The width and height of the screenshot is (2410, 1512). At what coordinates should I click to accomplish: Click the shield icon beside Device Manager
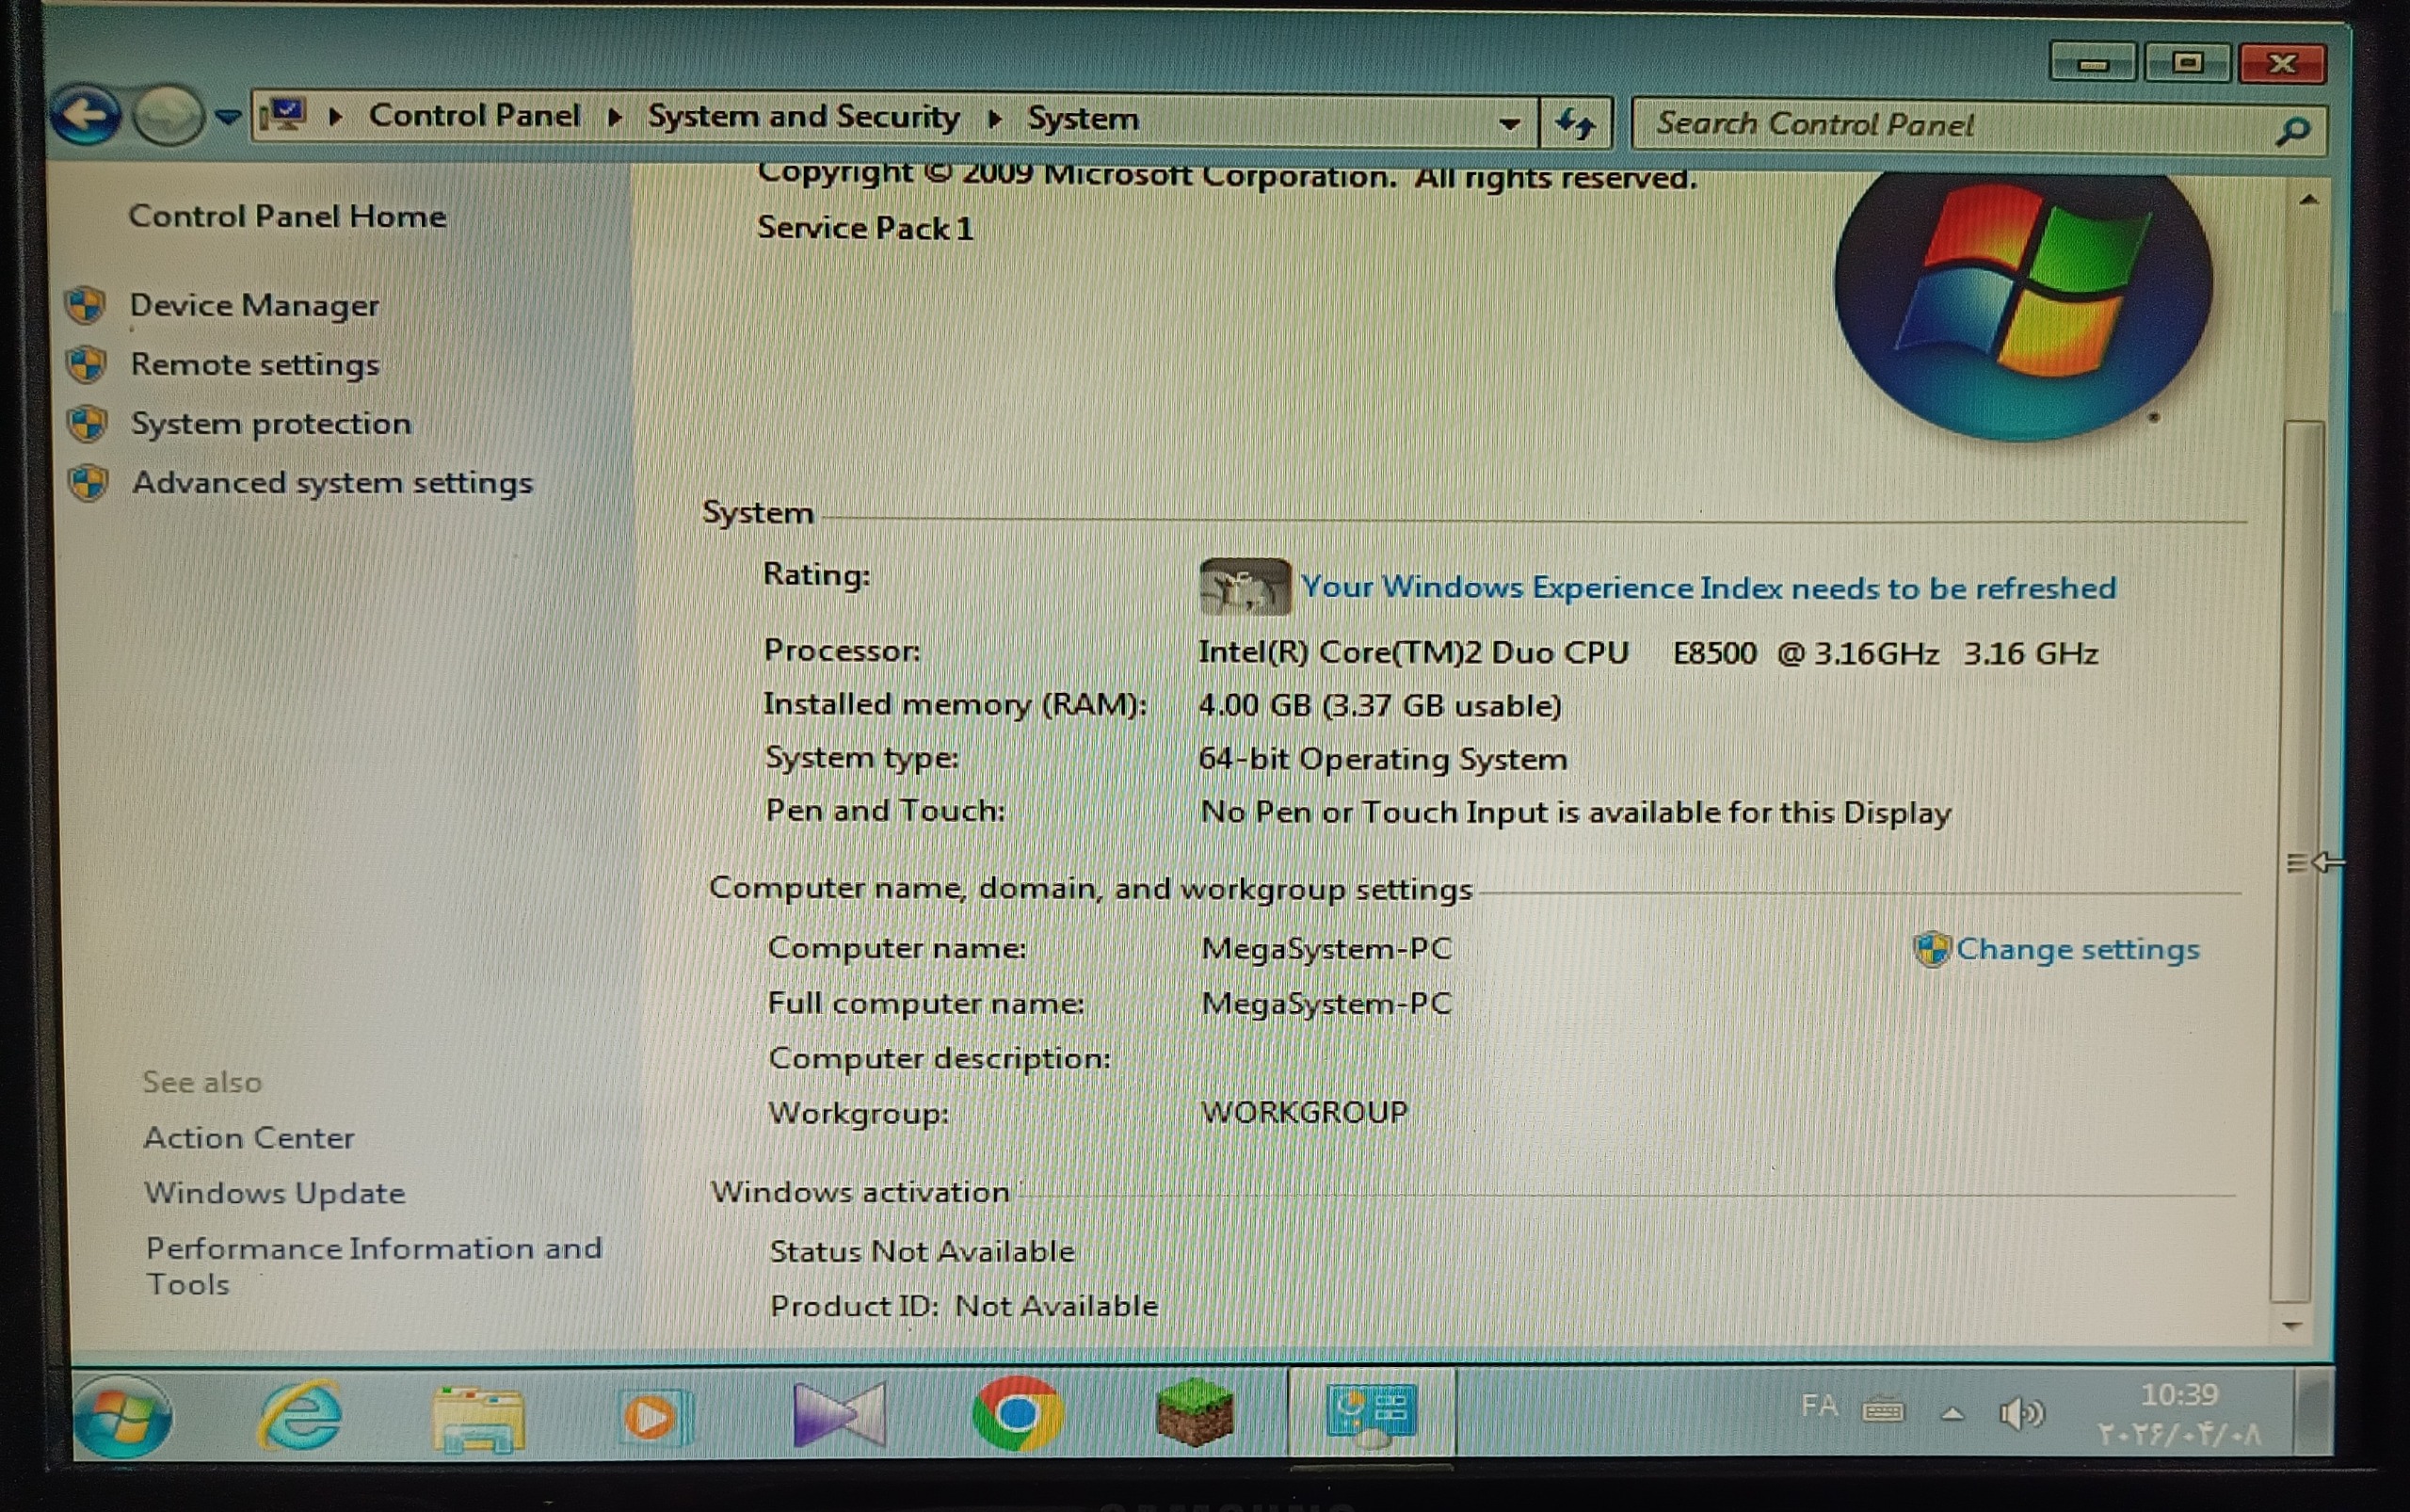coord(86,305)
